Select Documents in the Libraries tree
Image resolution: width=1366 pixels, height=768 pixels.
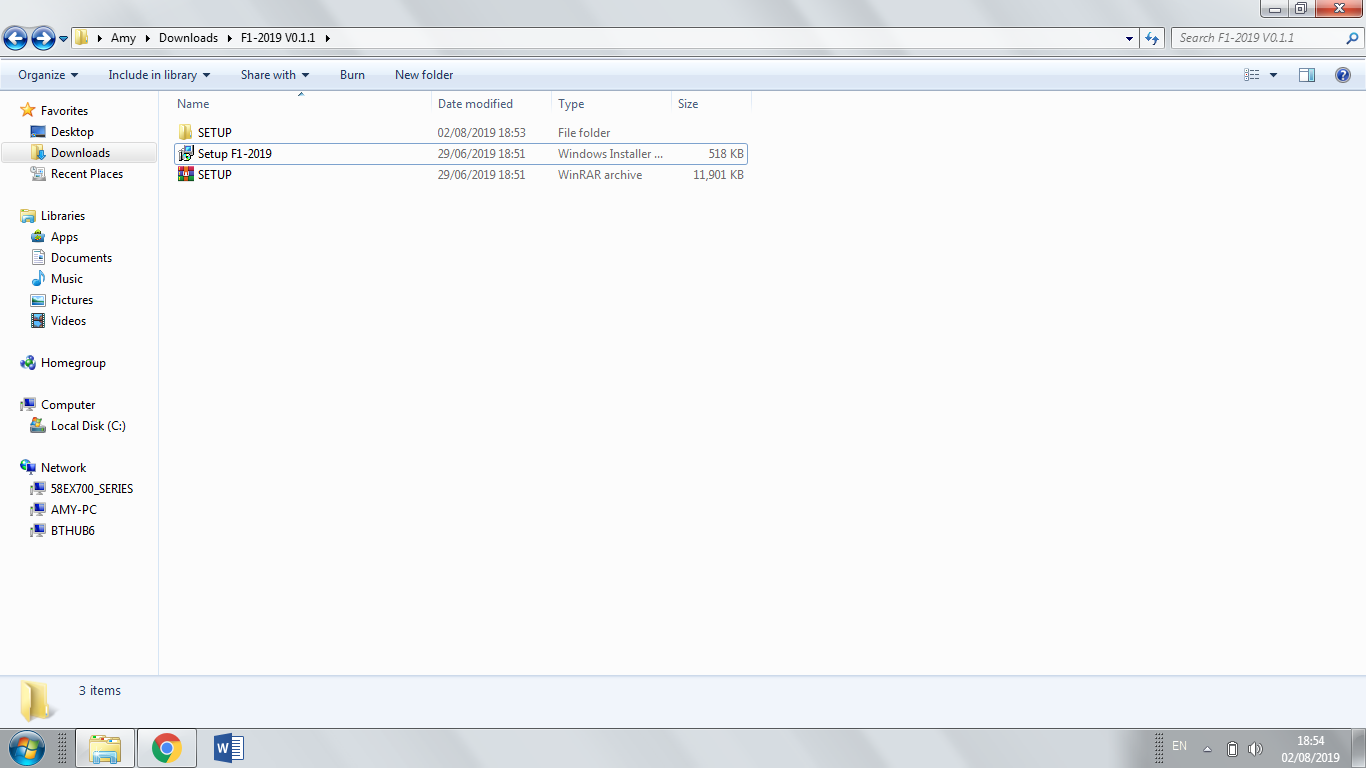click(x=81, y=258)
